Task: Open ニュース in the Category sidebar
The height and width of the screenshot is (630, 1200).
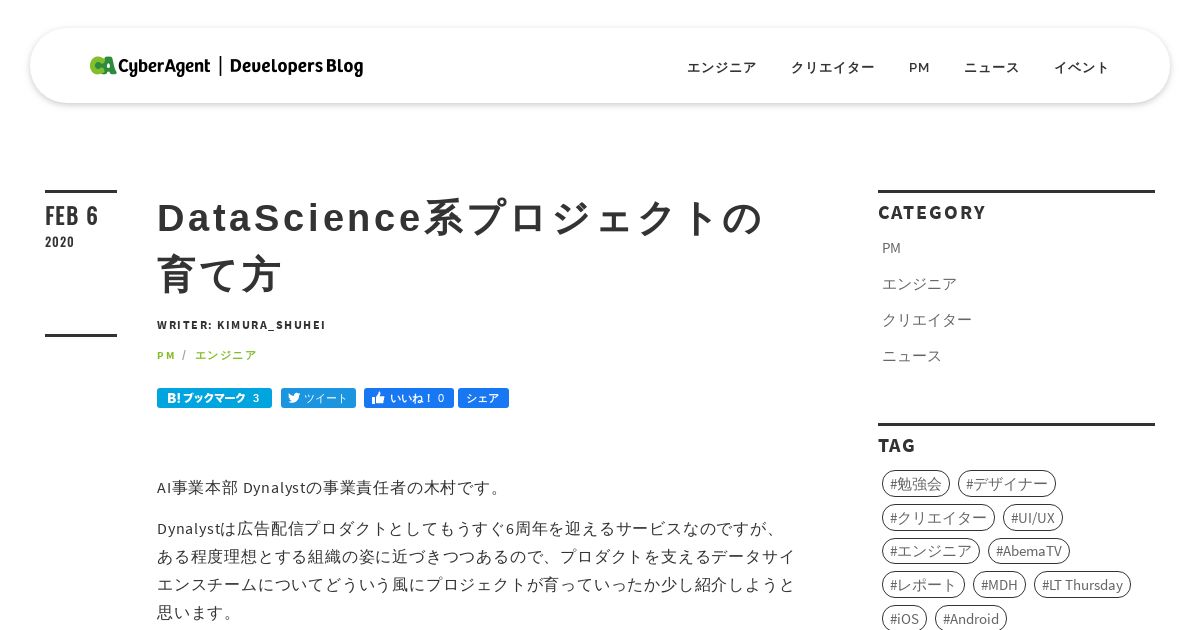Action: click(912, 356)
